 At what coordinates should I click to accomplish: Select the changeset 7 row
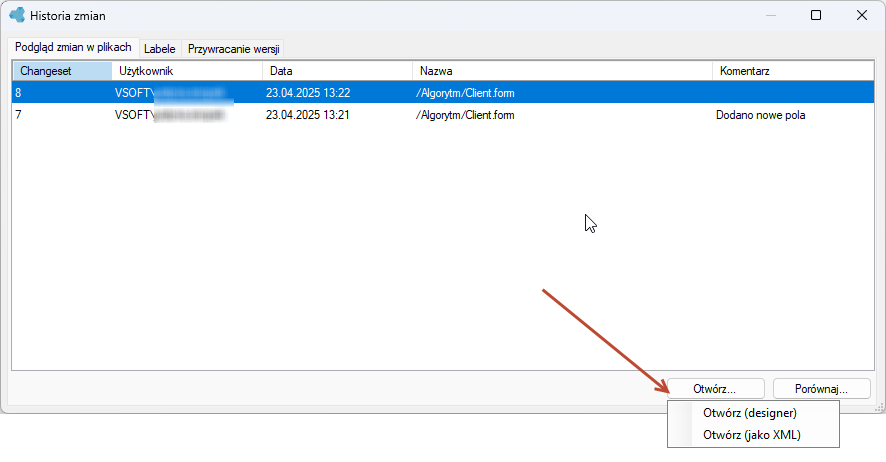[443, 115]
